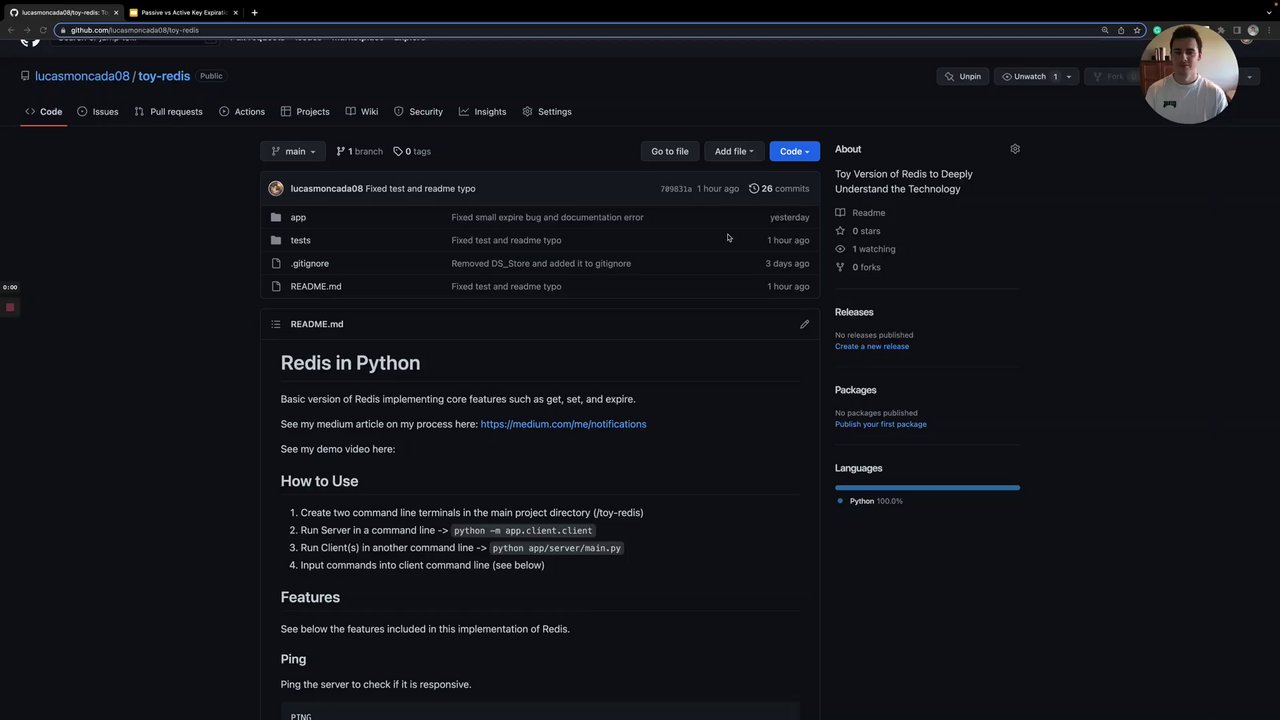Image resolution: width=1280 pixels, height=720 pixels.
Task: Click the Unpin repository button
Action: (x=963, y=76)
